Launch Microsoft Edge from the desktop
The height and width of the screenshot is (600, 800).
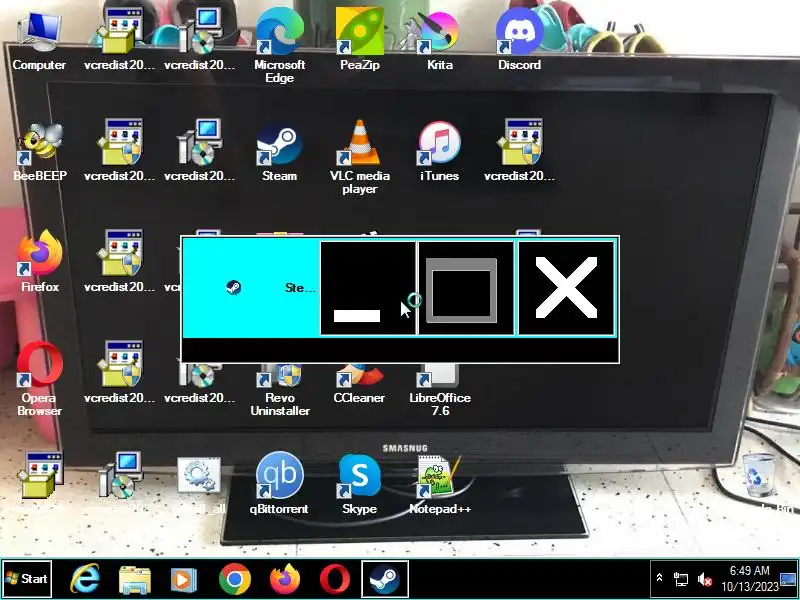280,45
